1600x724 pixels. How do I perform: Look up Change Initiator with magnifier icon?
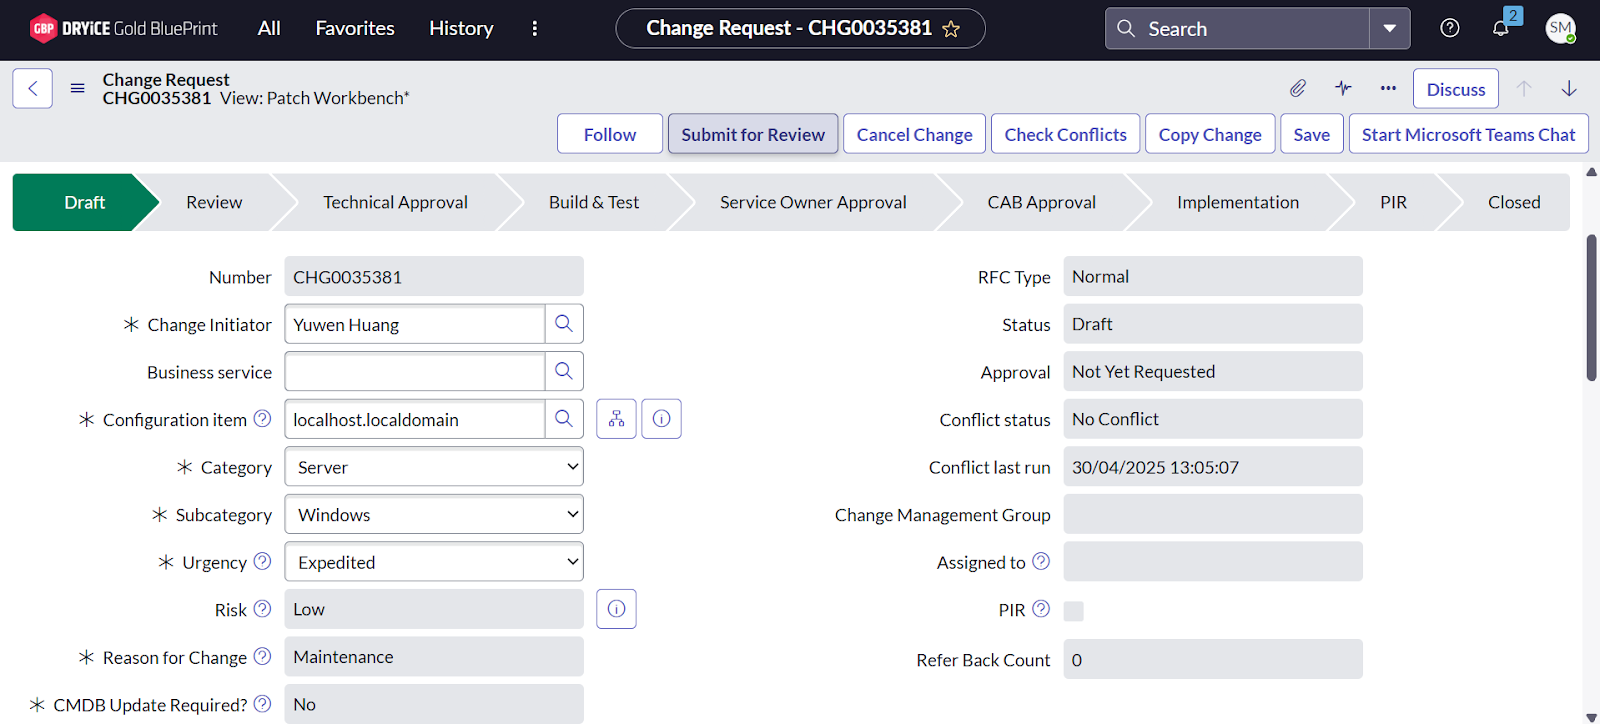(x=564, y=324)
